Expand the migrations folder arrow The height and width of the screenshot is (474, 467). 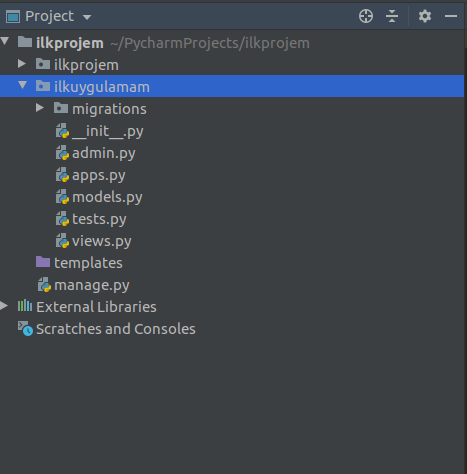pyautogui.click(x=40, y=107)
